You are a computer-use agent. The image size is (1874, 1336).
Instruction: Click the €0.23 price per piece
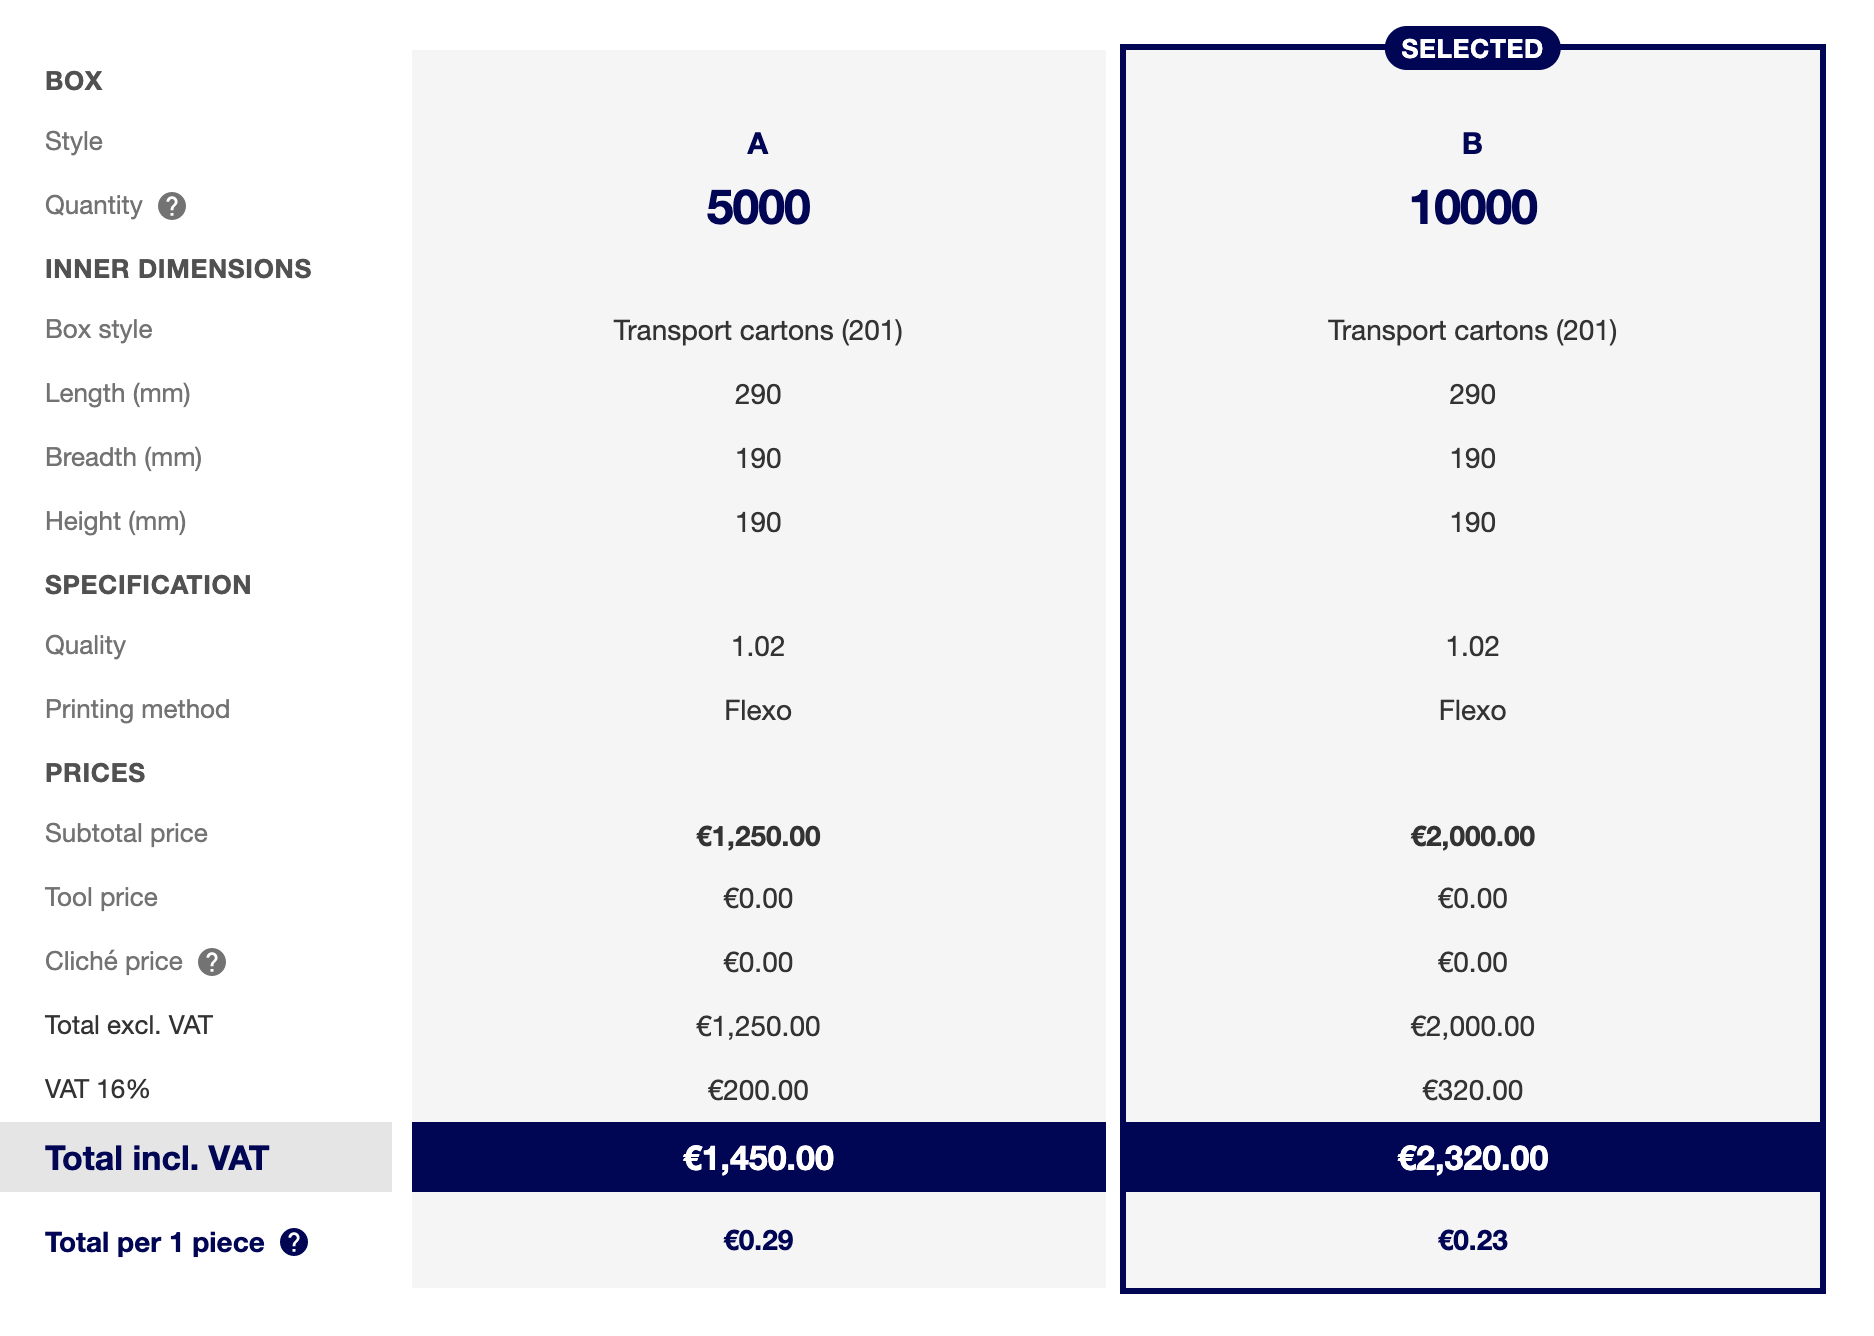[x=1472, y=1241]
